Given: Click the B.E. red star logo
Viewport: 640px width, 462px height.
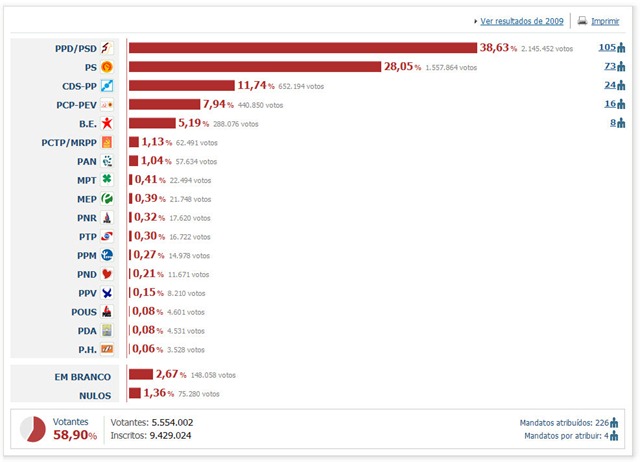Looking at the screenshot, I should 107,123.
